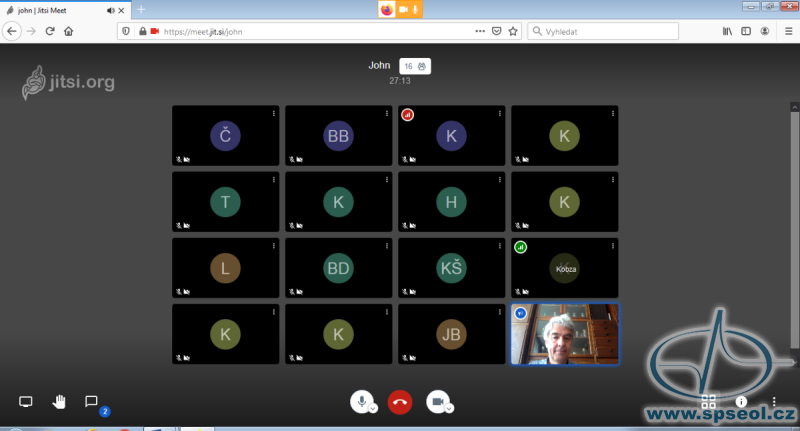Open Jitsi more actions vertical dots menu
This screenshot has width=800, height=431.
(x=774, y=401)
